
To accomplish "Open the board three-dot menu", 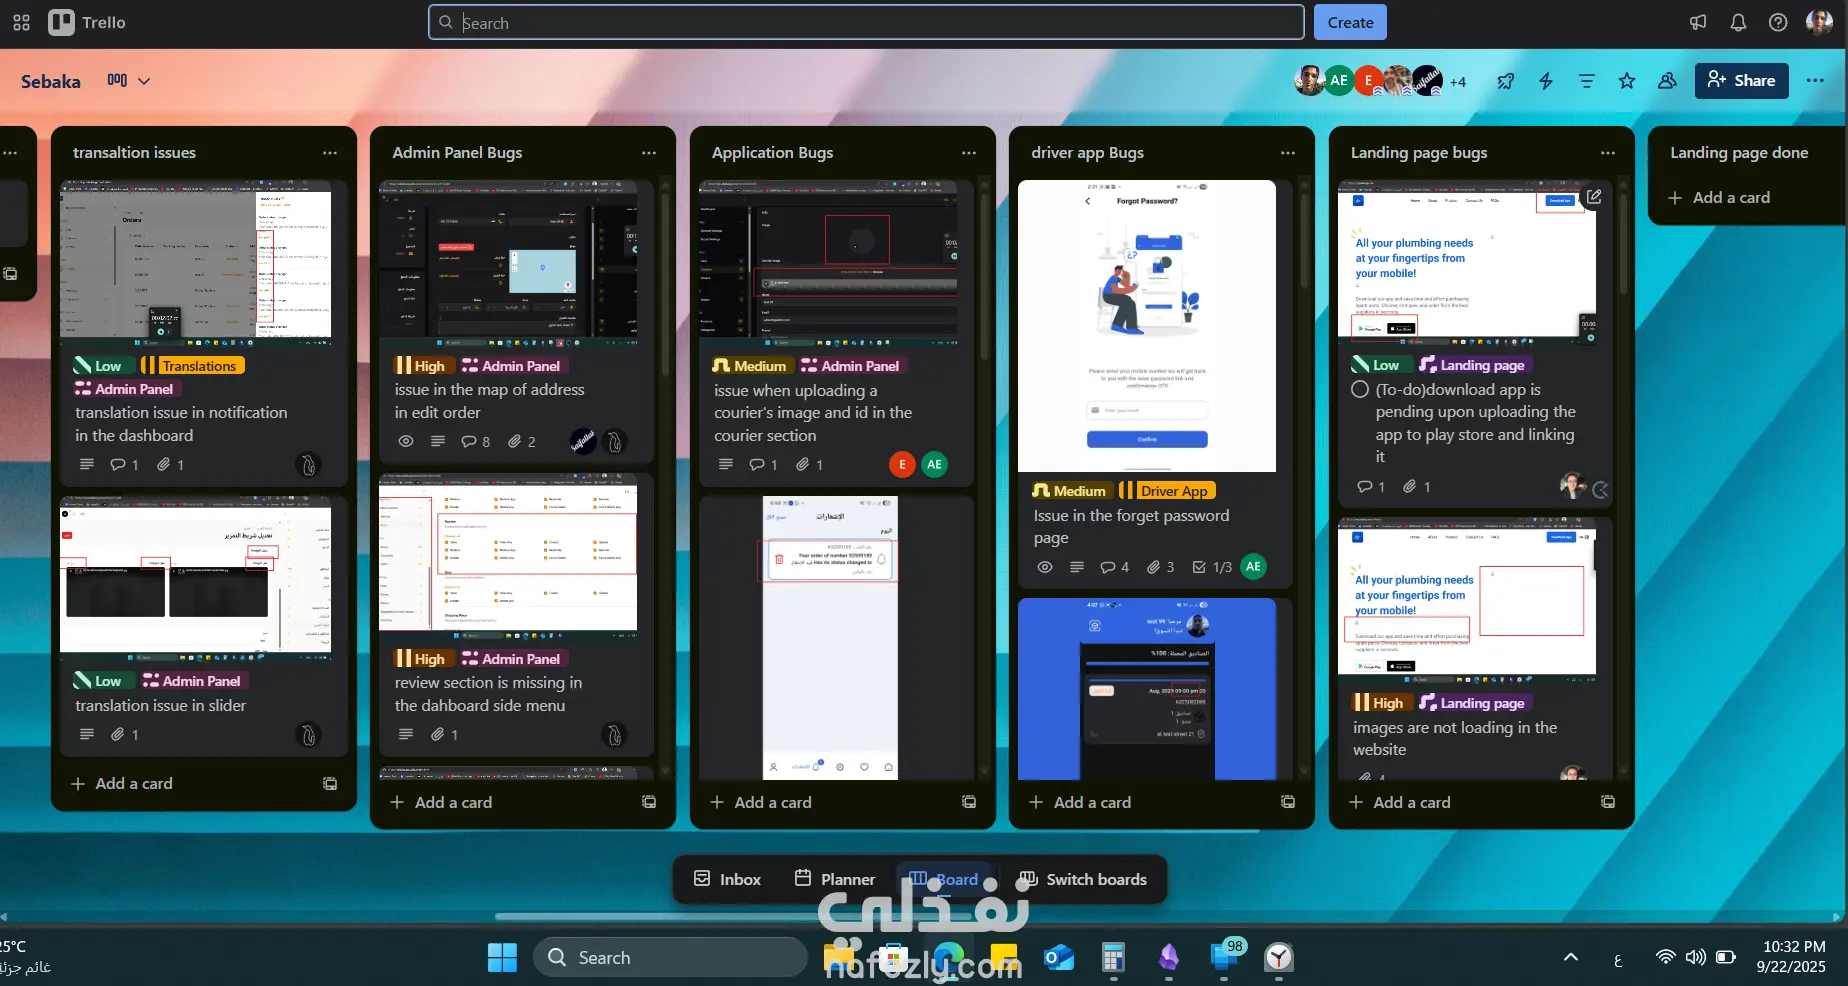I will click(1815, 81).
